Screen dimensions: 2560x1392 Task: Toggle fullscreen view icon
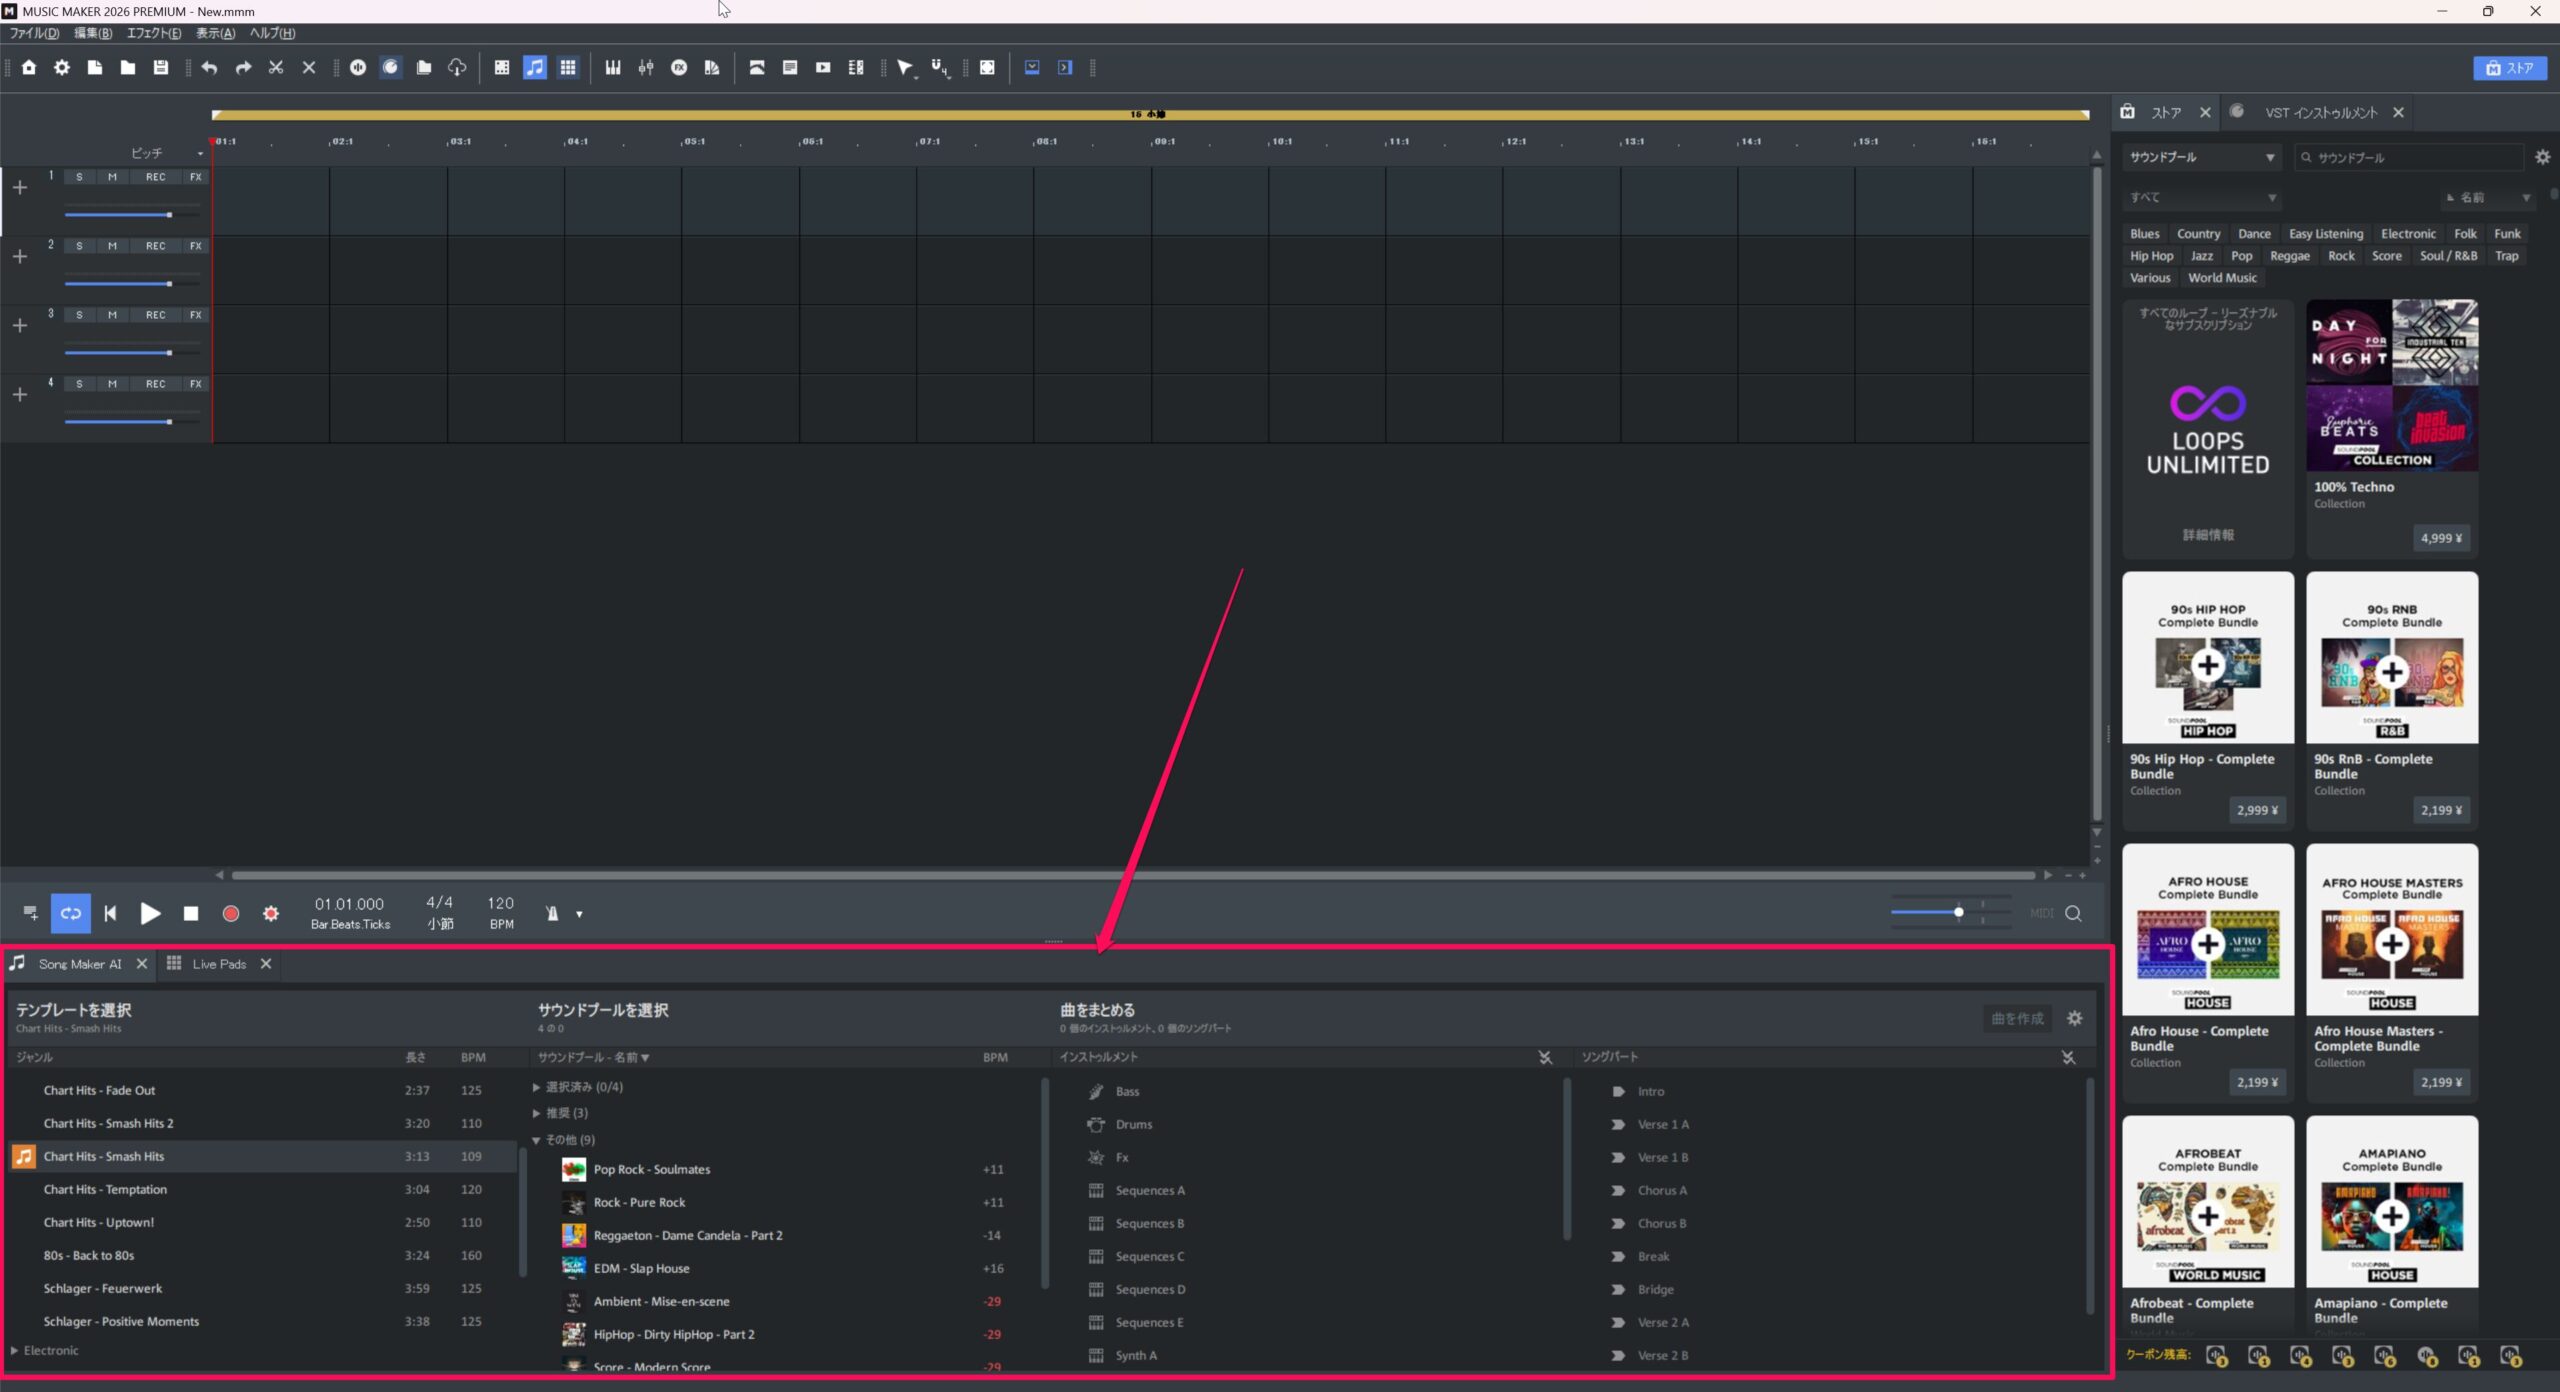(987, 67)
